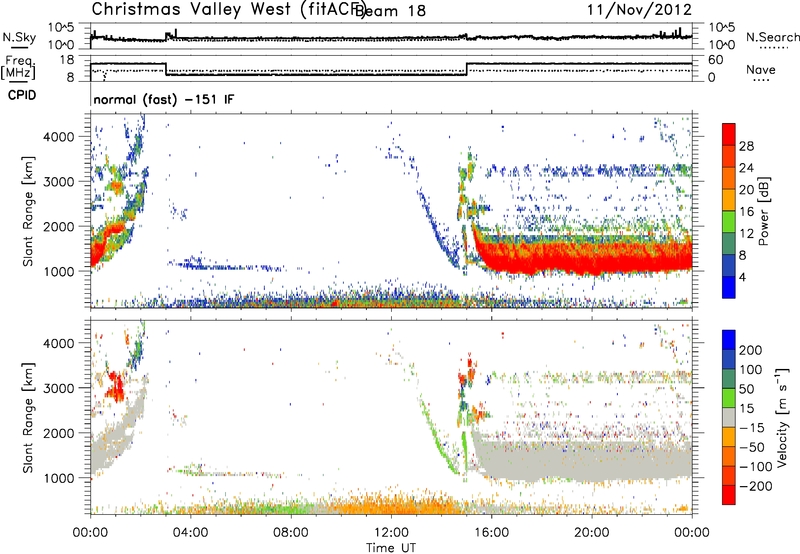
Task: Click the '4' tick on Power colorbar
Action: (743, 277)
